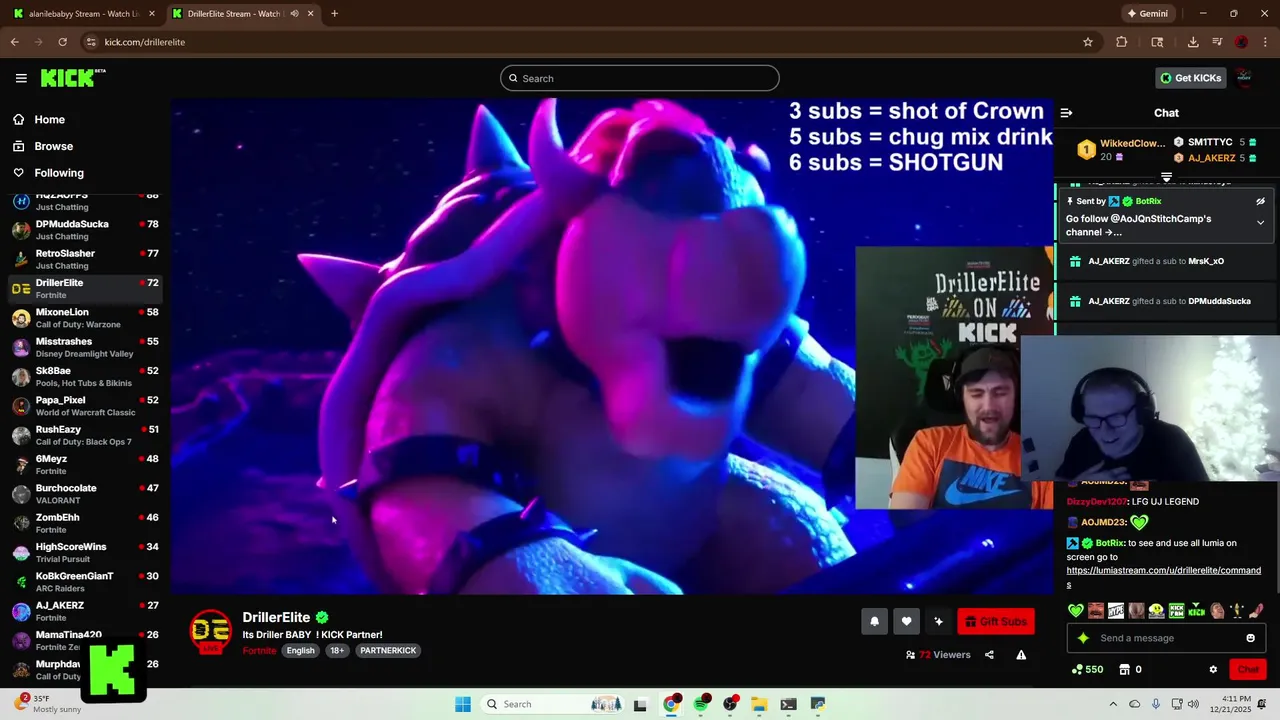
Task: Select the HYPE quick emote
Action: 1115,610
